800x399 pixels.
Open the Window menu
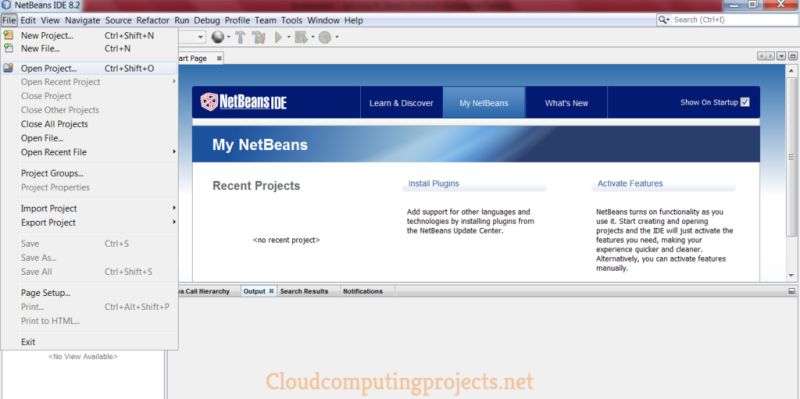[323, 20]
